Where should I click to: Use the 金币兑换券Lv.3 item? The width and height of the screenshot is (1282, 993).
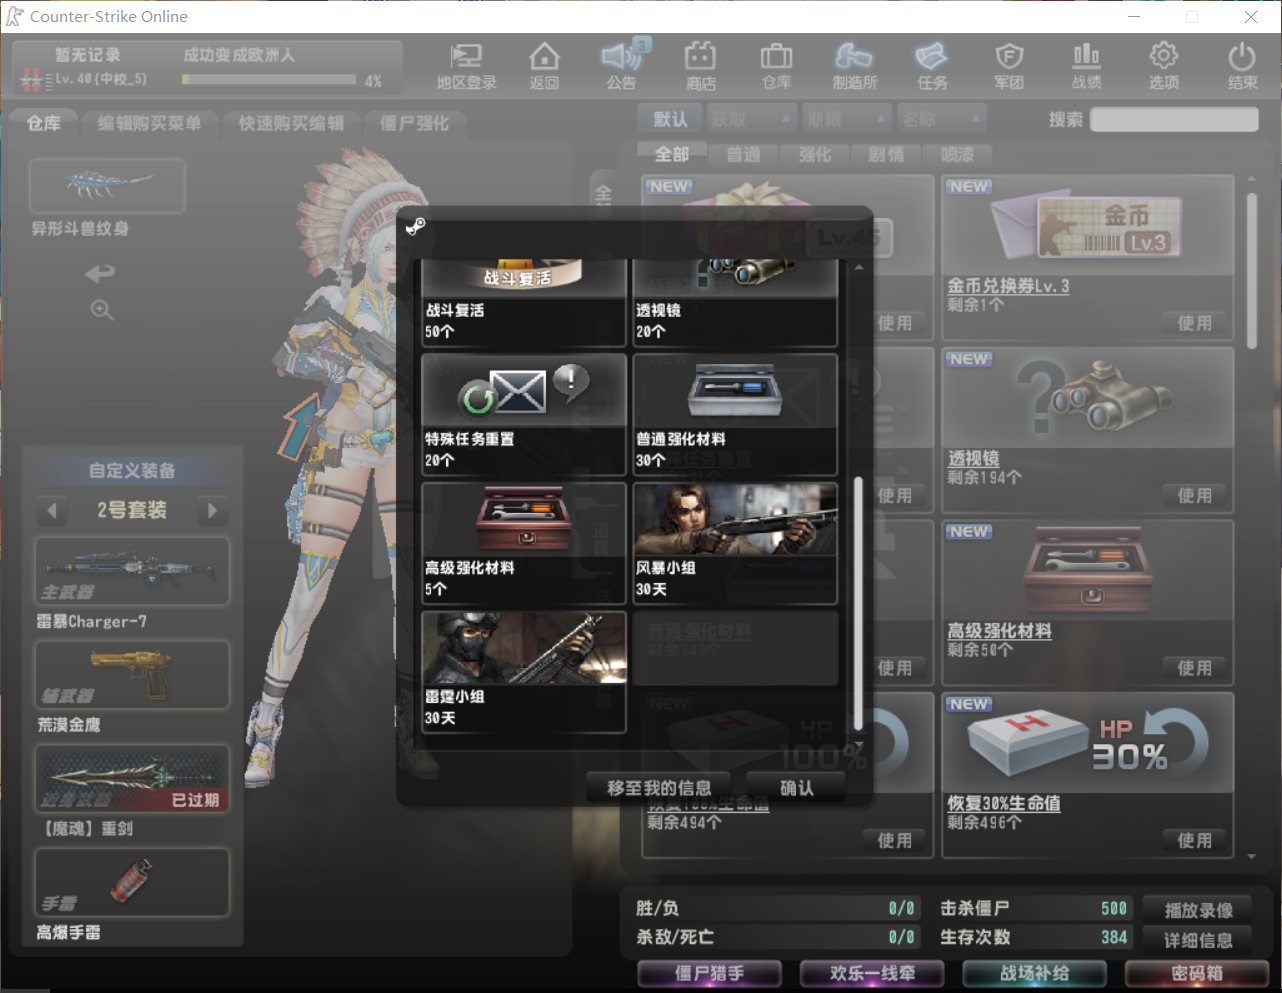[1195, 323]
